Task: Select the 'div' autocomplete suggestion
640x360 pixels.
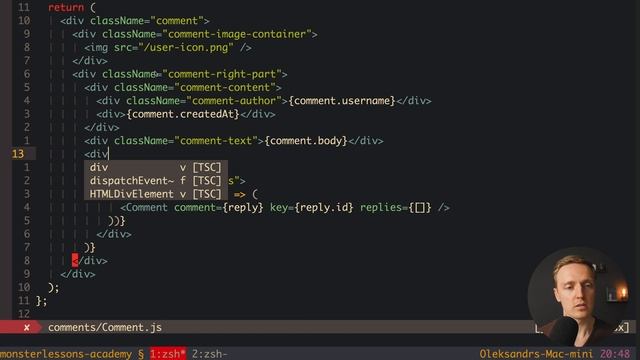Action: [x=156, y=167]
